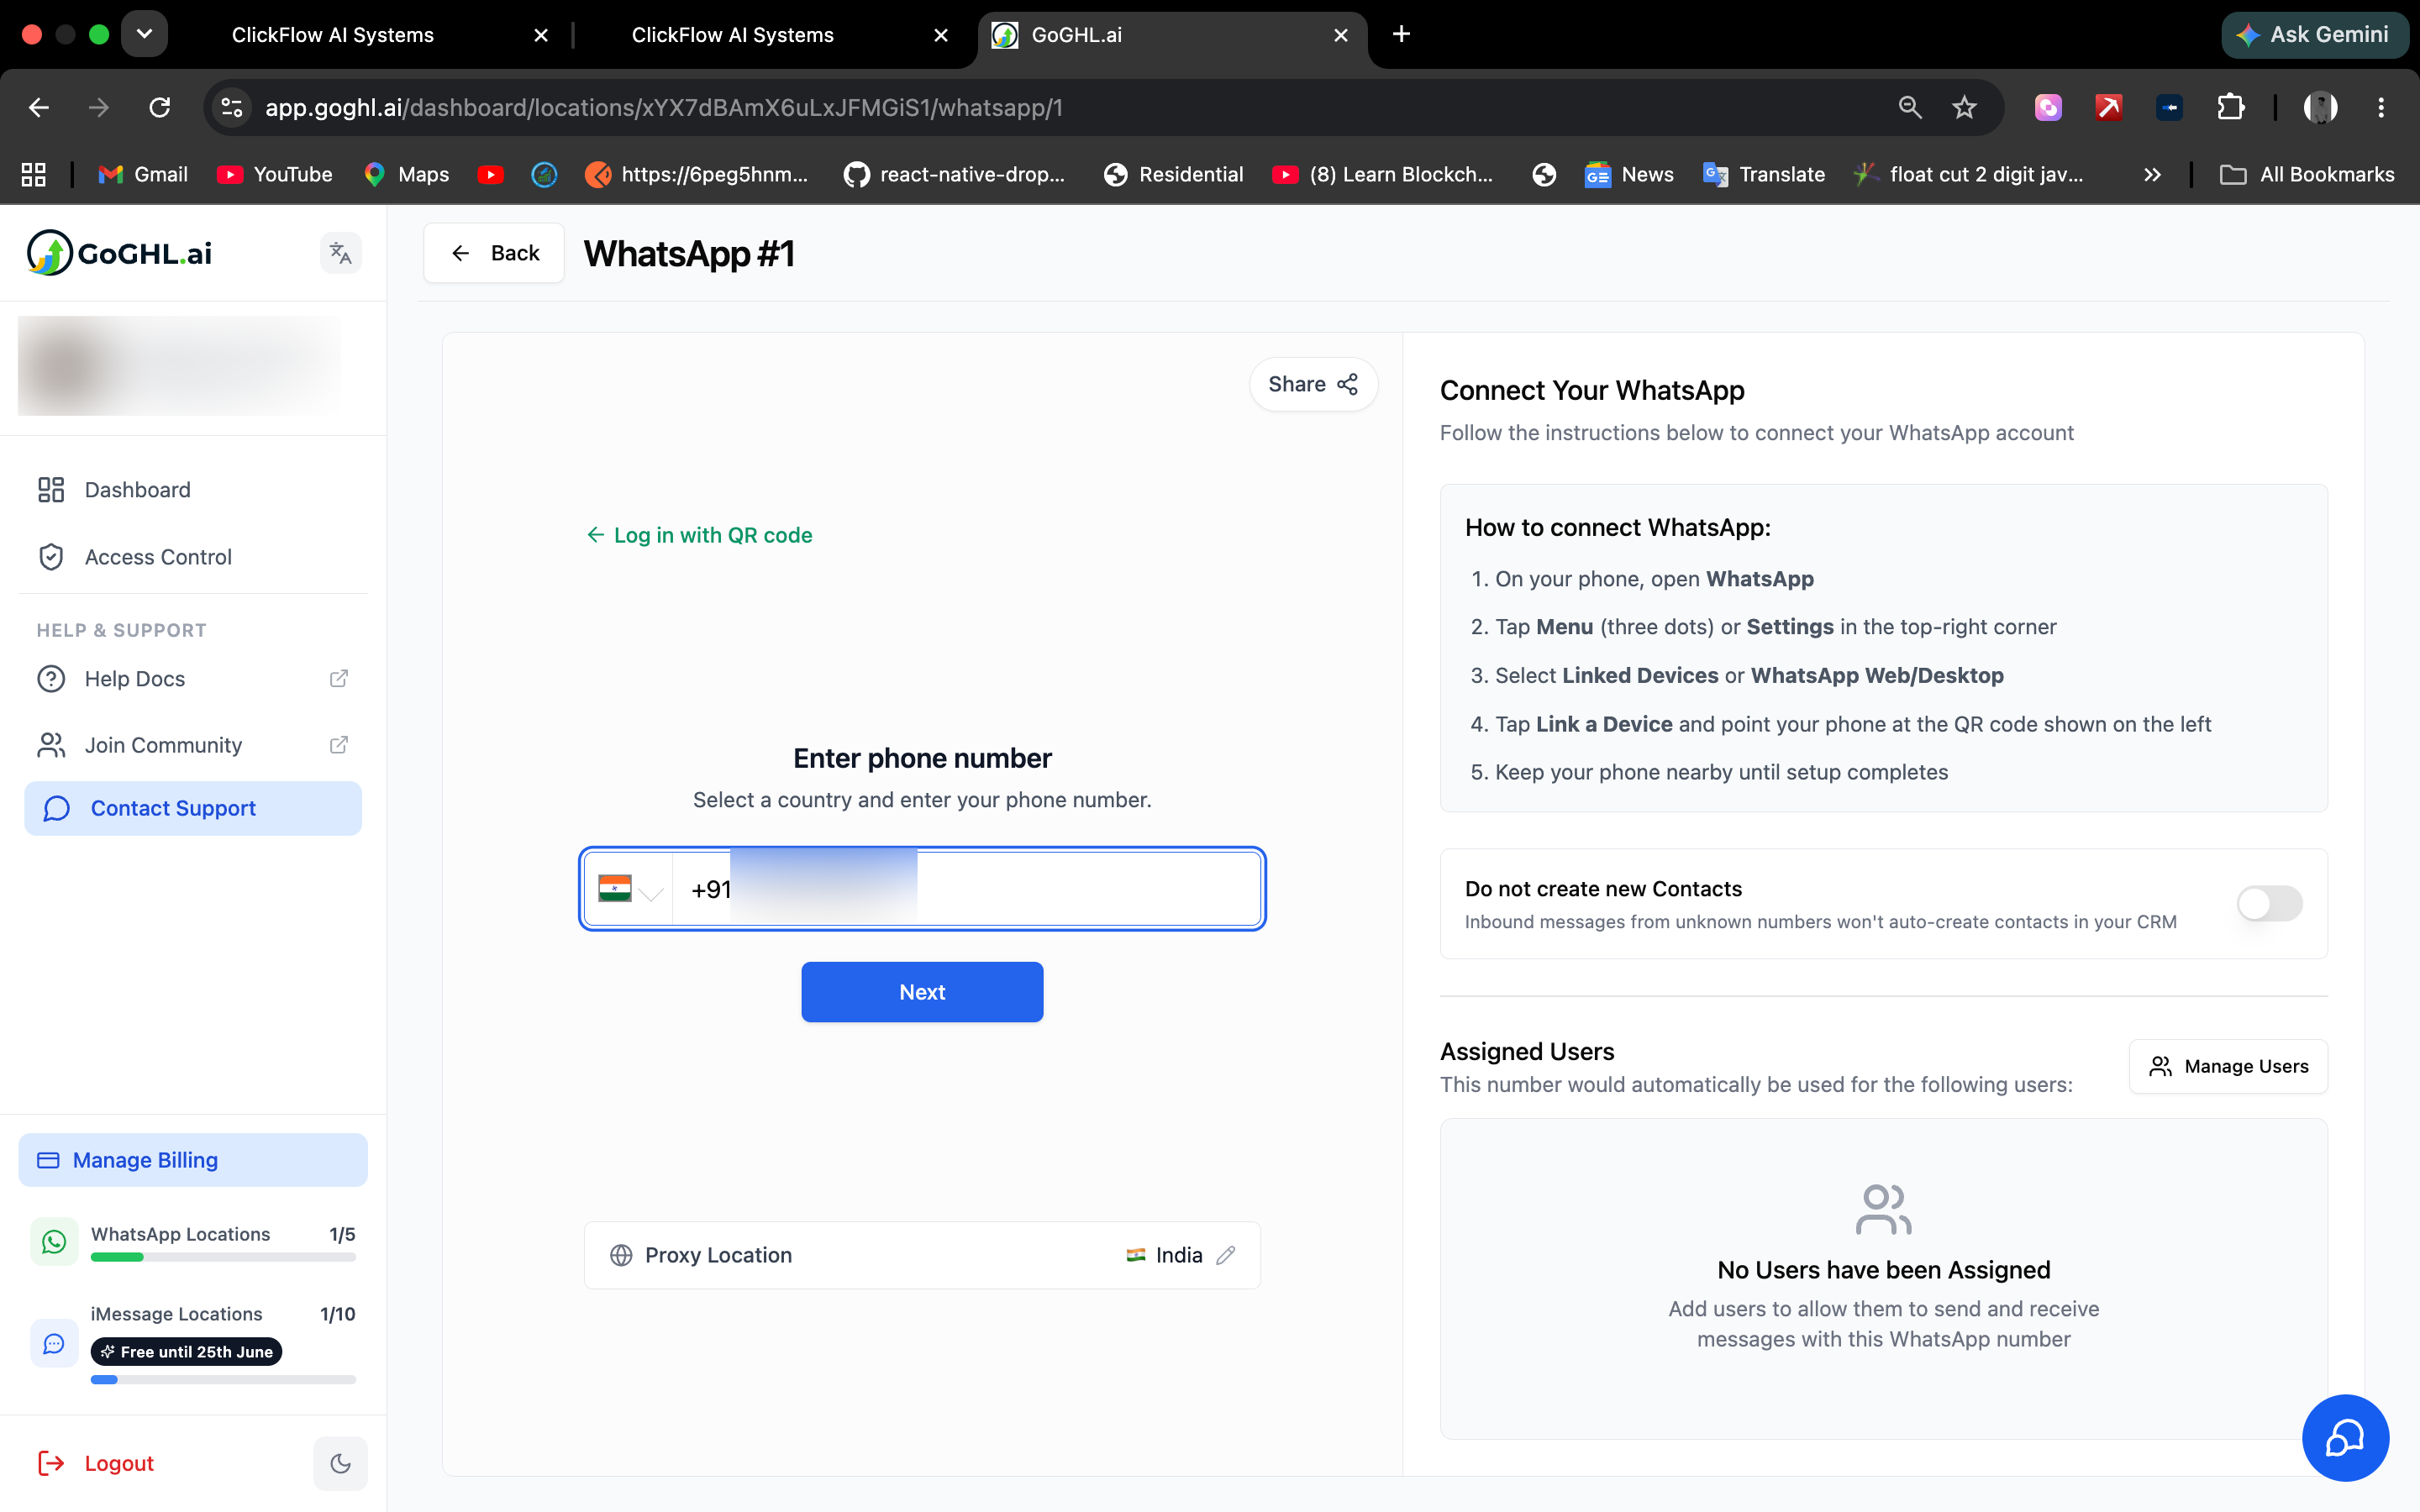The width and height of the screenshot is (2420, 1512).
Task: Open YouTube bookmark
Action: [275, 174]
